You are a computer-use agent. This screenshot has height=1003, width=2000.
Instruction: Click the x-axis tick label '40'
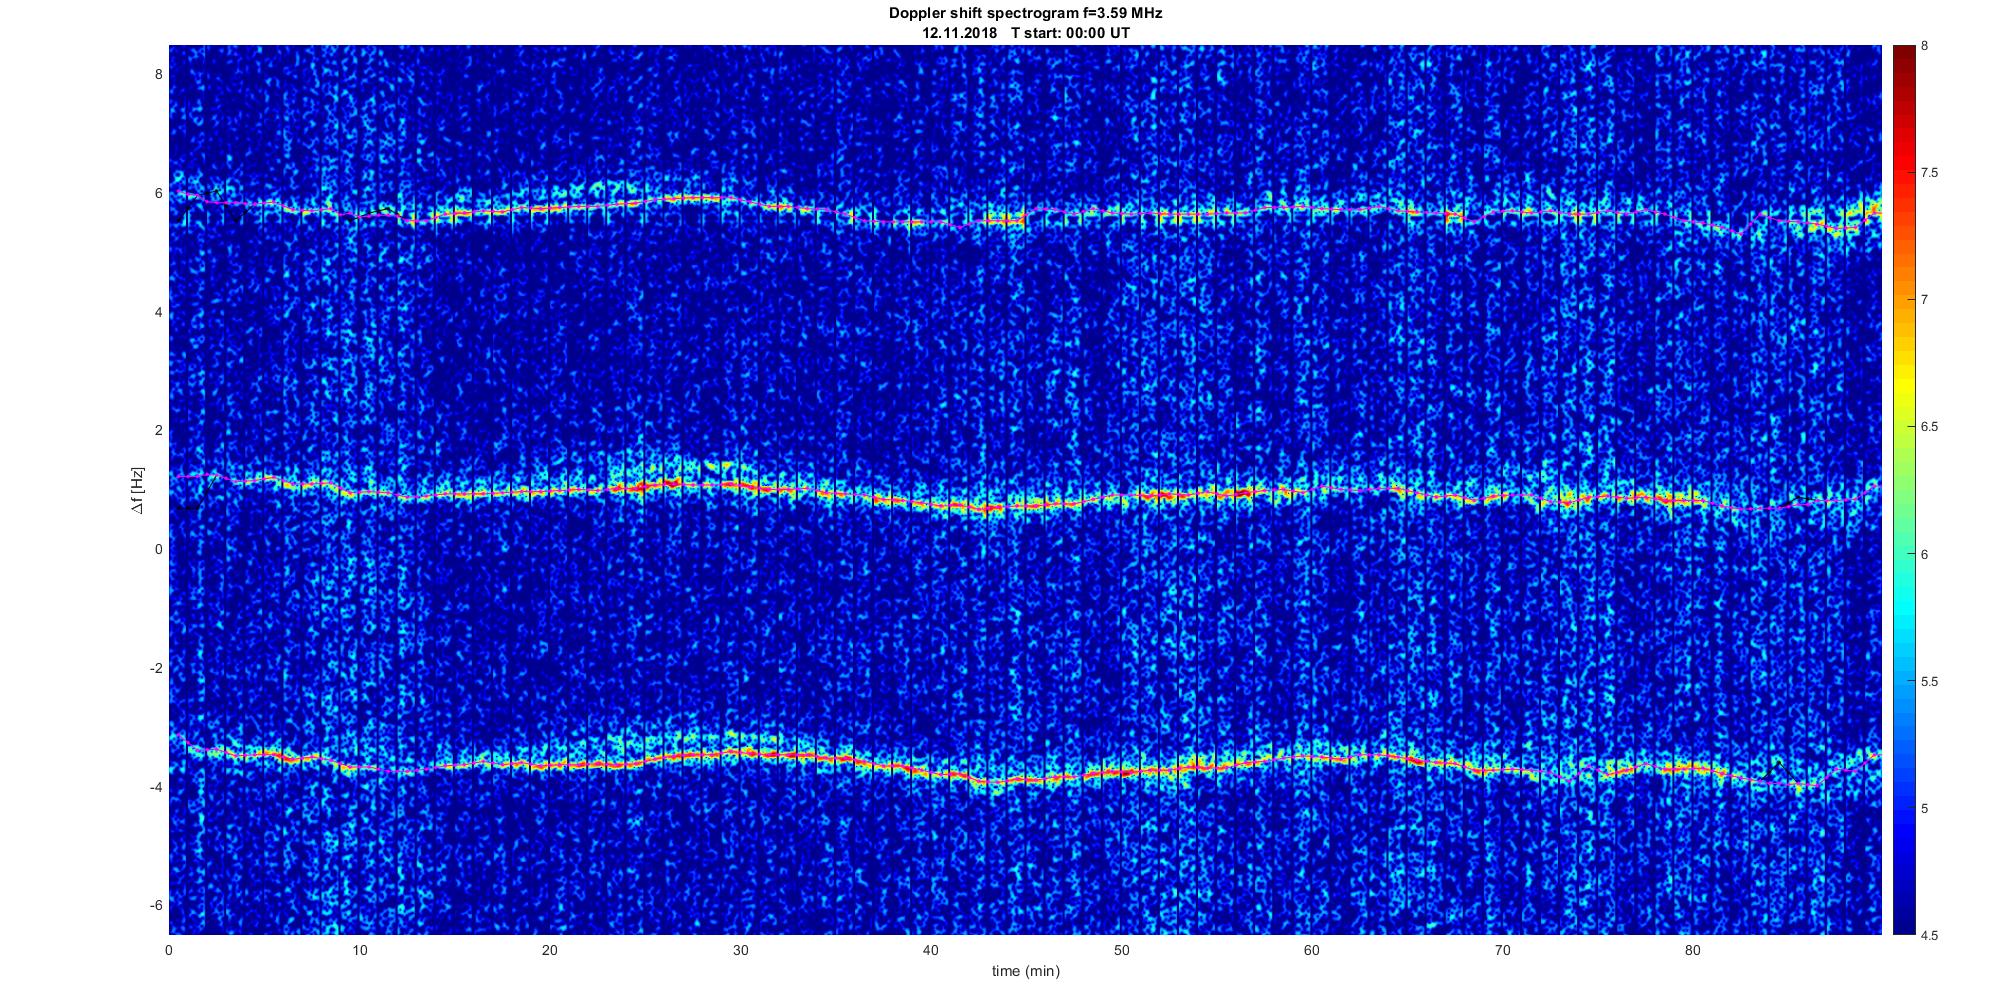coord(930,950)
